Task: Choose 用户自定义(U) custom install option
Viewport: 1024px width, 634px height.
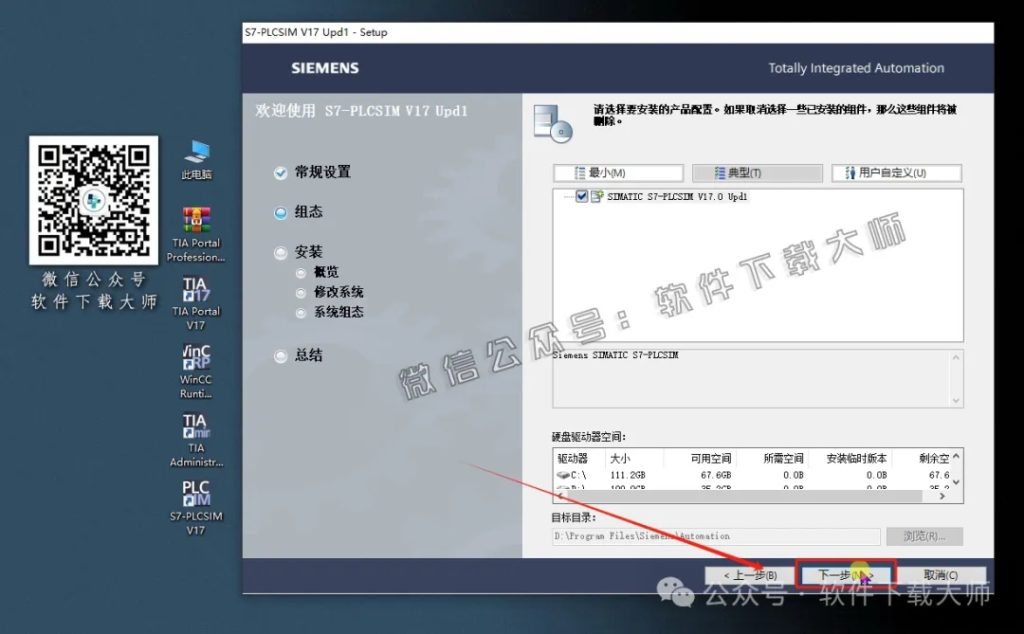Action: (898, 172)
